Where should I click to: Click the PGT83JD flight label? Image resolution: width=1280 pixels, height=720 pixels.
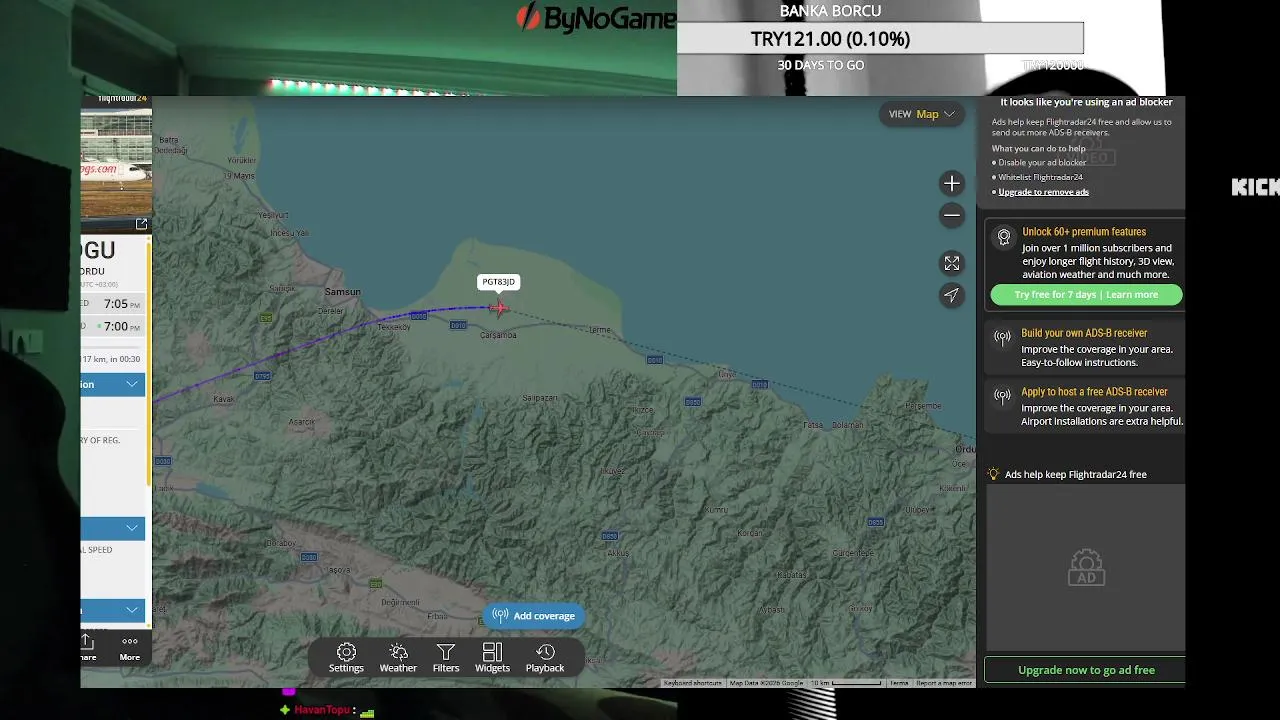click(x=498, y=282)
